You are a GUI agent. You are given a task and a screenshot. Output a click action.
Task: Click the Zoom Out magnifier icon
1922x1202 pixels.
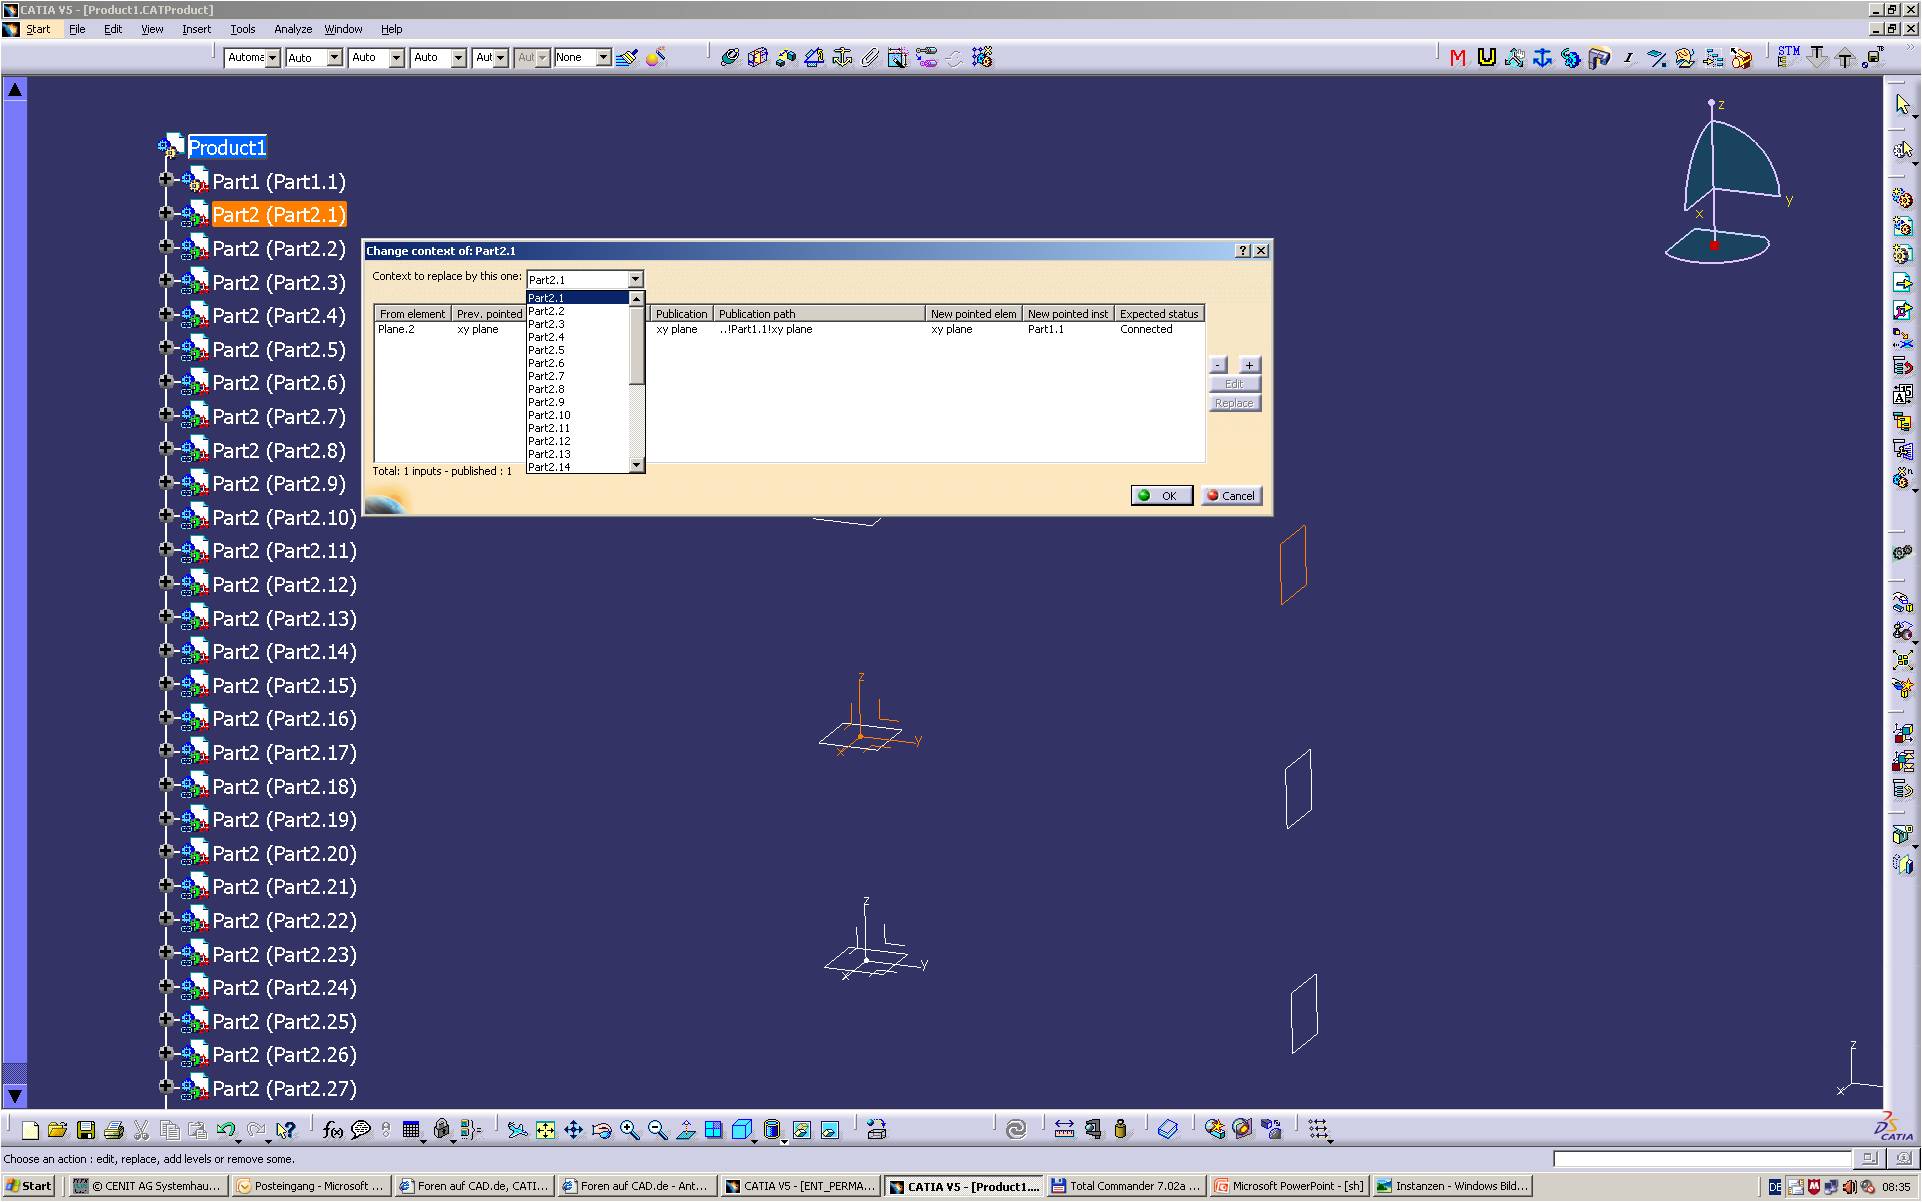tap(657, 1130)
